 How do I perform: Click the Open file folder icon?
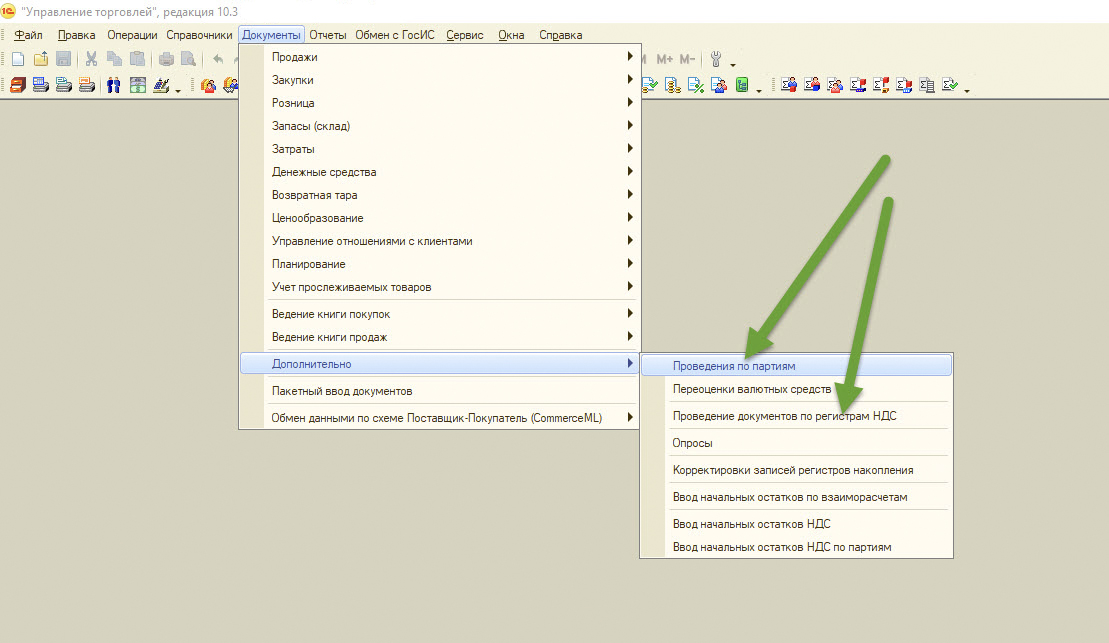point(41,59)
